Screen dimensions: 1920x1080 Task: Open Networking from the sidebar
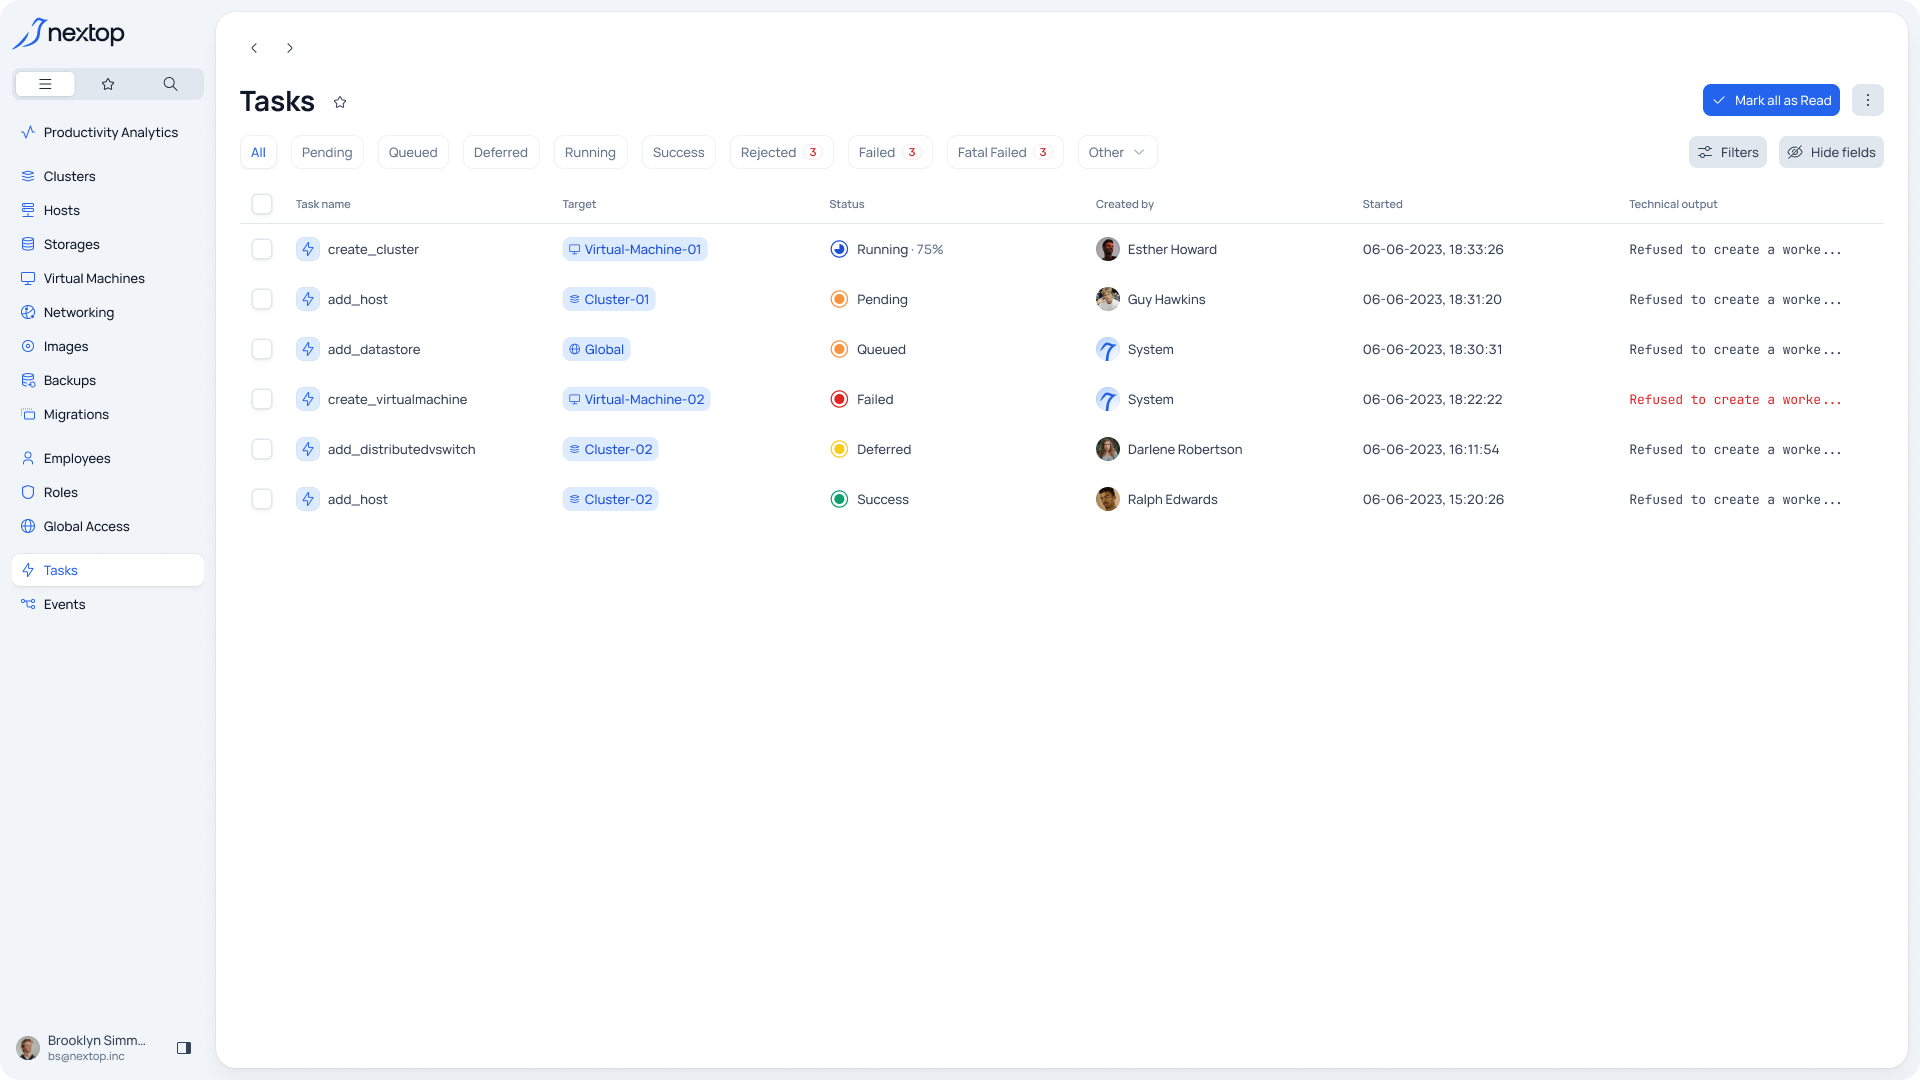pyautogui.click(x=79, y=312)
